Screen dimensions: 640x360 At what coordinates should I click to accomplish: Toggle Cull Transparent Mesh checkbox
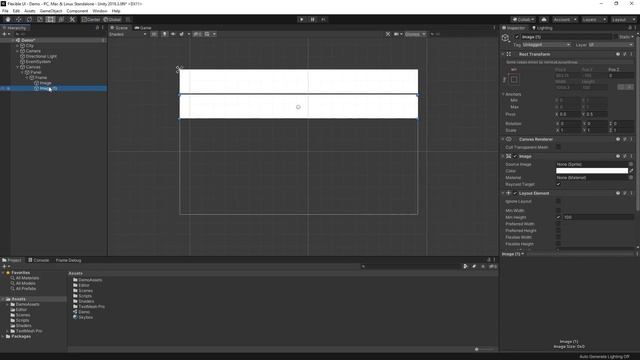coord(558,147)
